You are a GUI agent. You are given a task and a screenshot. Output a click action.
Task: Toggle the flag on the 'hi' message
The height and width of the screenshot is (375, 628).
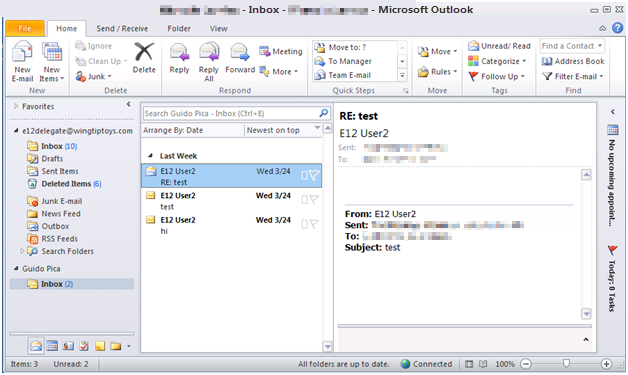point(314,224)
